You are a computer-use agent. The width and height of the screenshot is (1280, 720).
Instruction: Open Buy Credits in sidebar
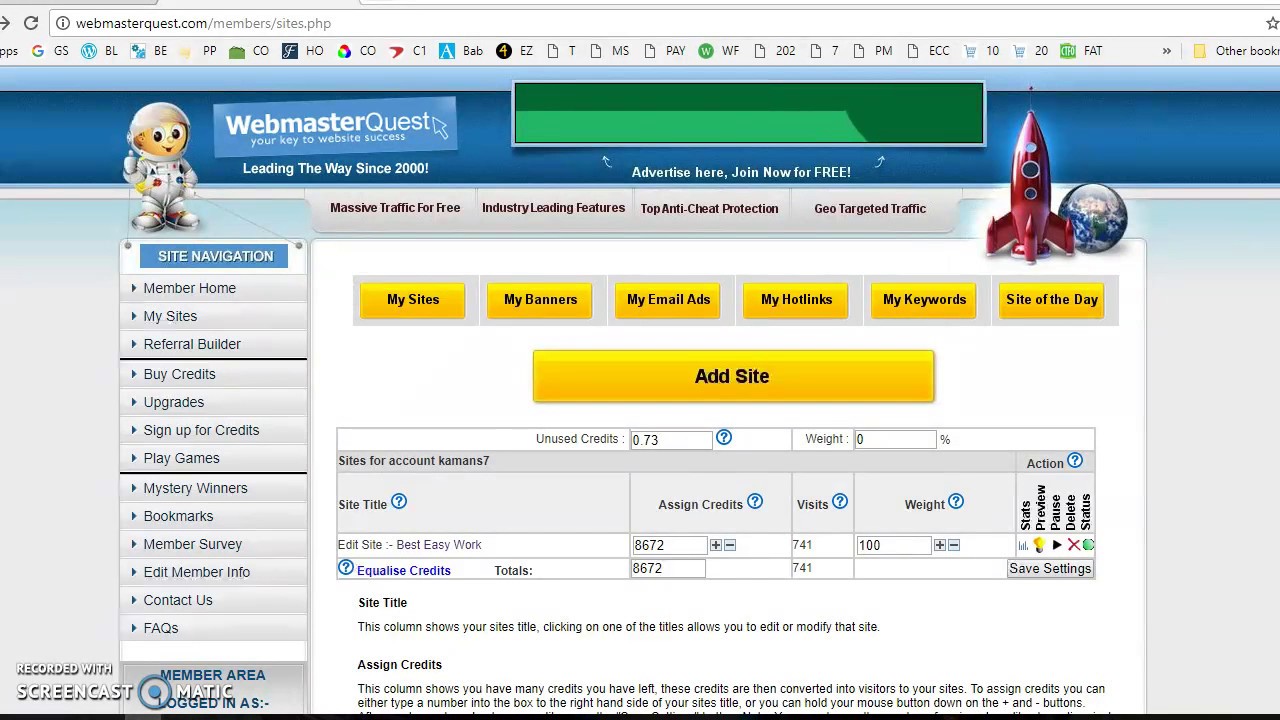179,374
